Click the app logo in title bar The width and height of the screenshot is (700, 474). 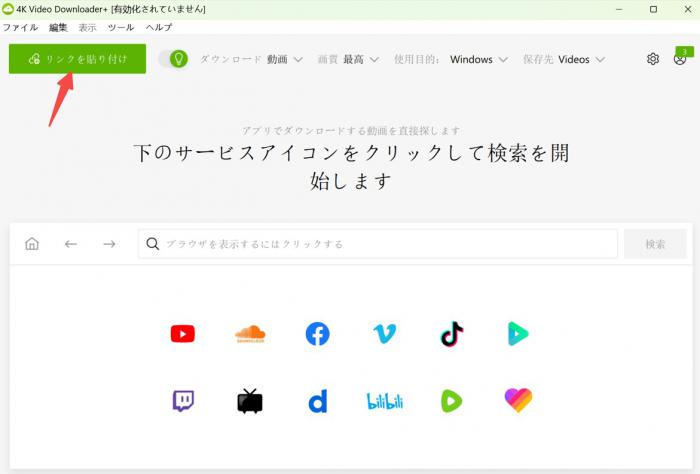[x=8, y=8]
